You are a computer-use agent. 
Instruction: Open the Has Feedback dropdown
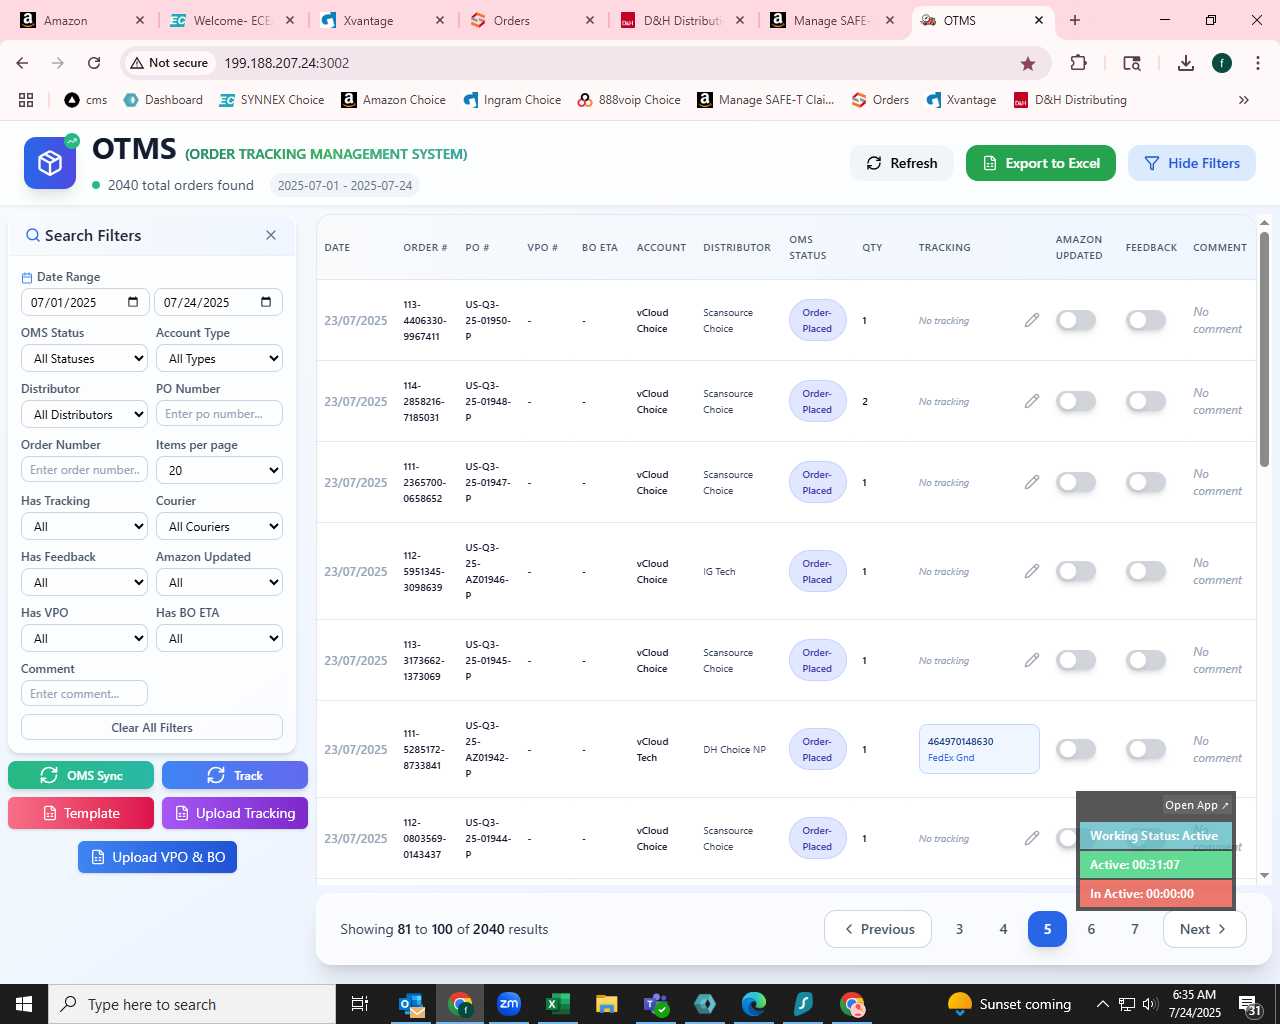[x=84, y=582]
